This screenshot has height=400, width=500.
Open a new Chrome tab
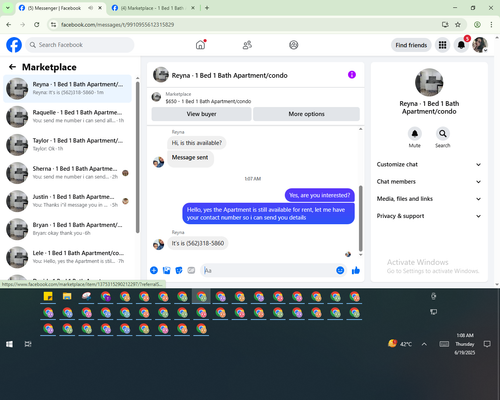tap(207, 8)
